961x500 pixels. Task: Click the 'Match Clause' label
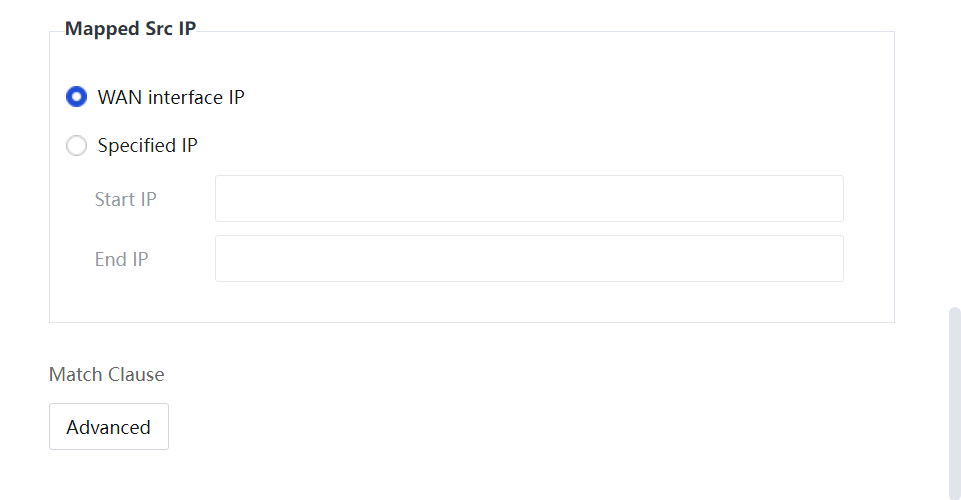point(106,374)
